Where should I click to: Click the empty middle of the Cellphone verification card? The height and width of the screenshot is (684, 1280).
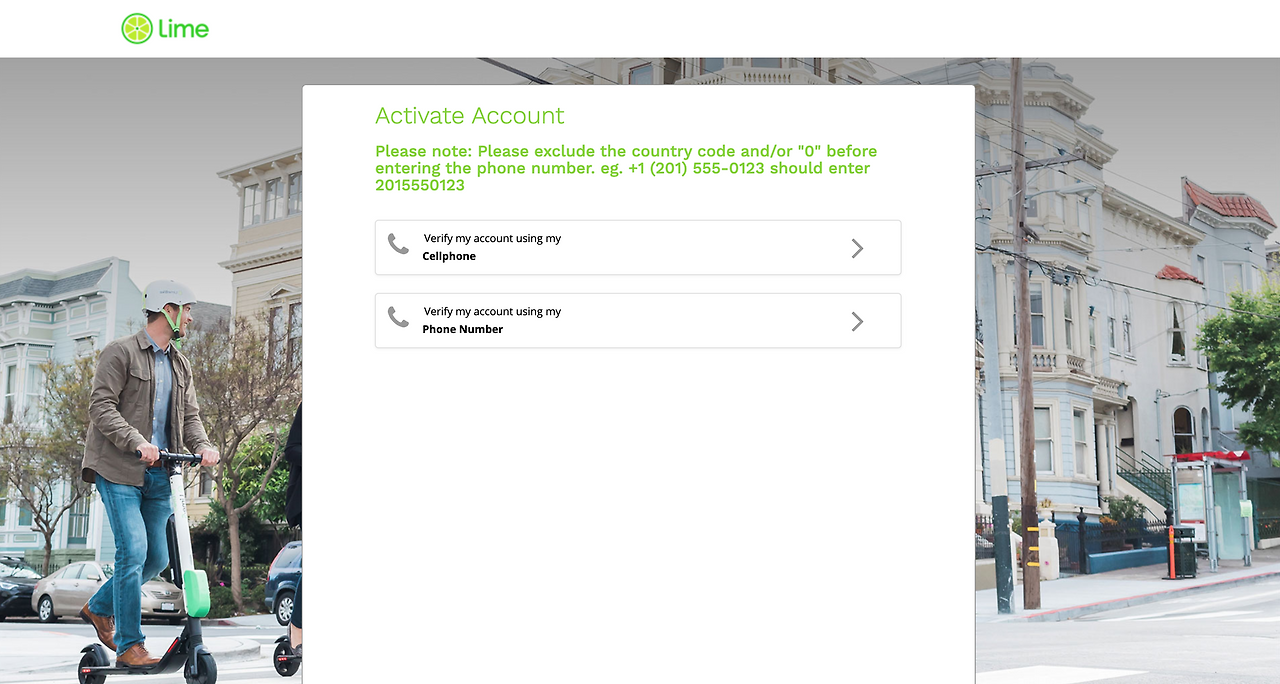pos(700,248)
